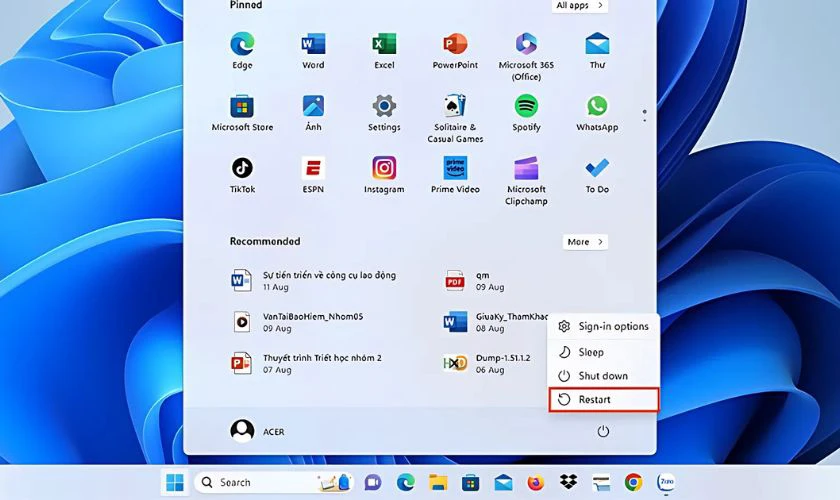Launch Solitaire & Casual Games
The width and height of the screenshot is (840, 500).
point(455,118)
